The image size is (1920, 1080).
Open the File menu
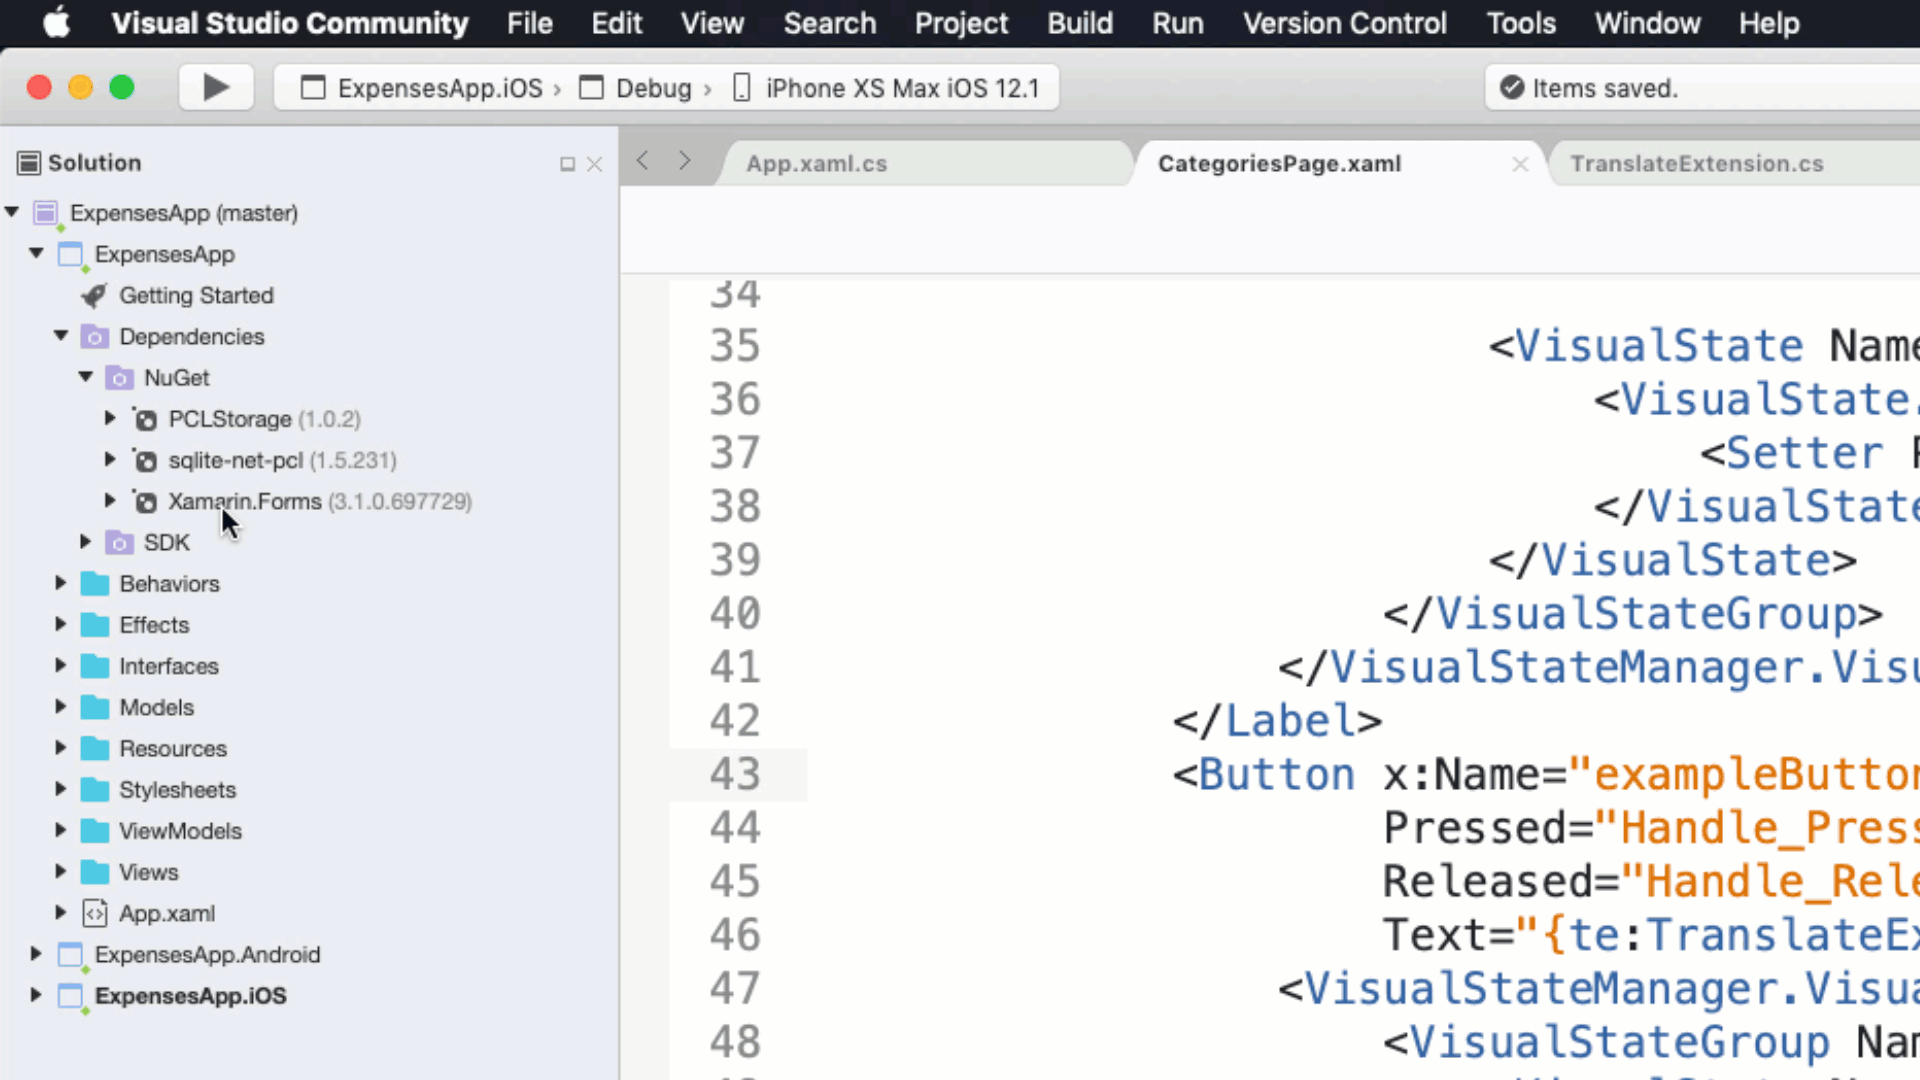tap(529, 23)
